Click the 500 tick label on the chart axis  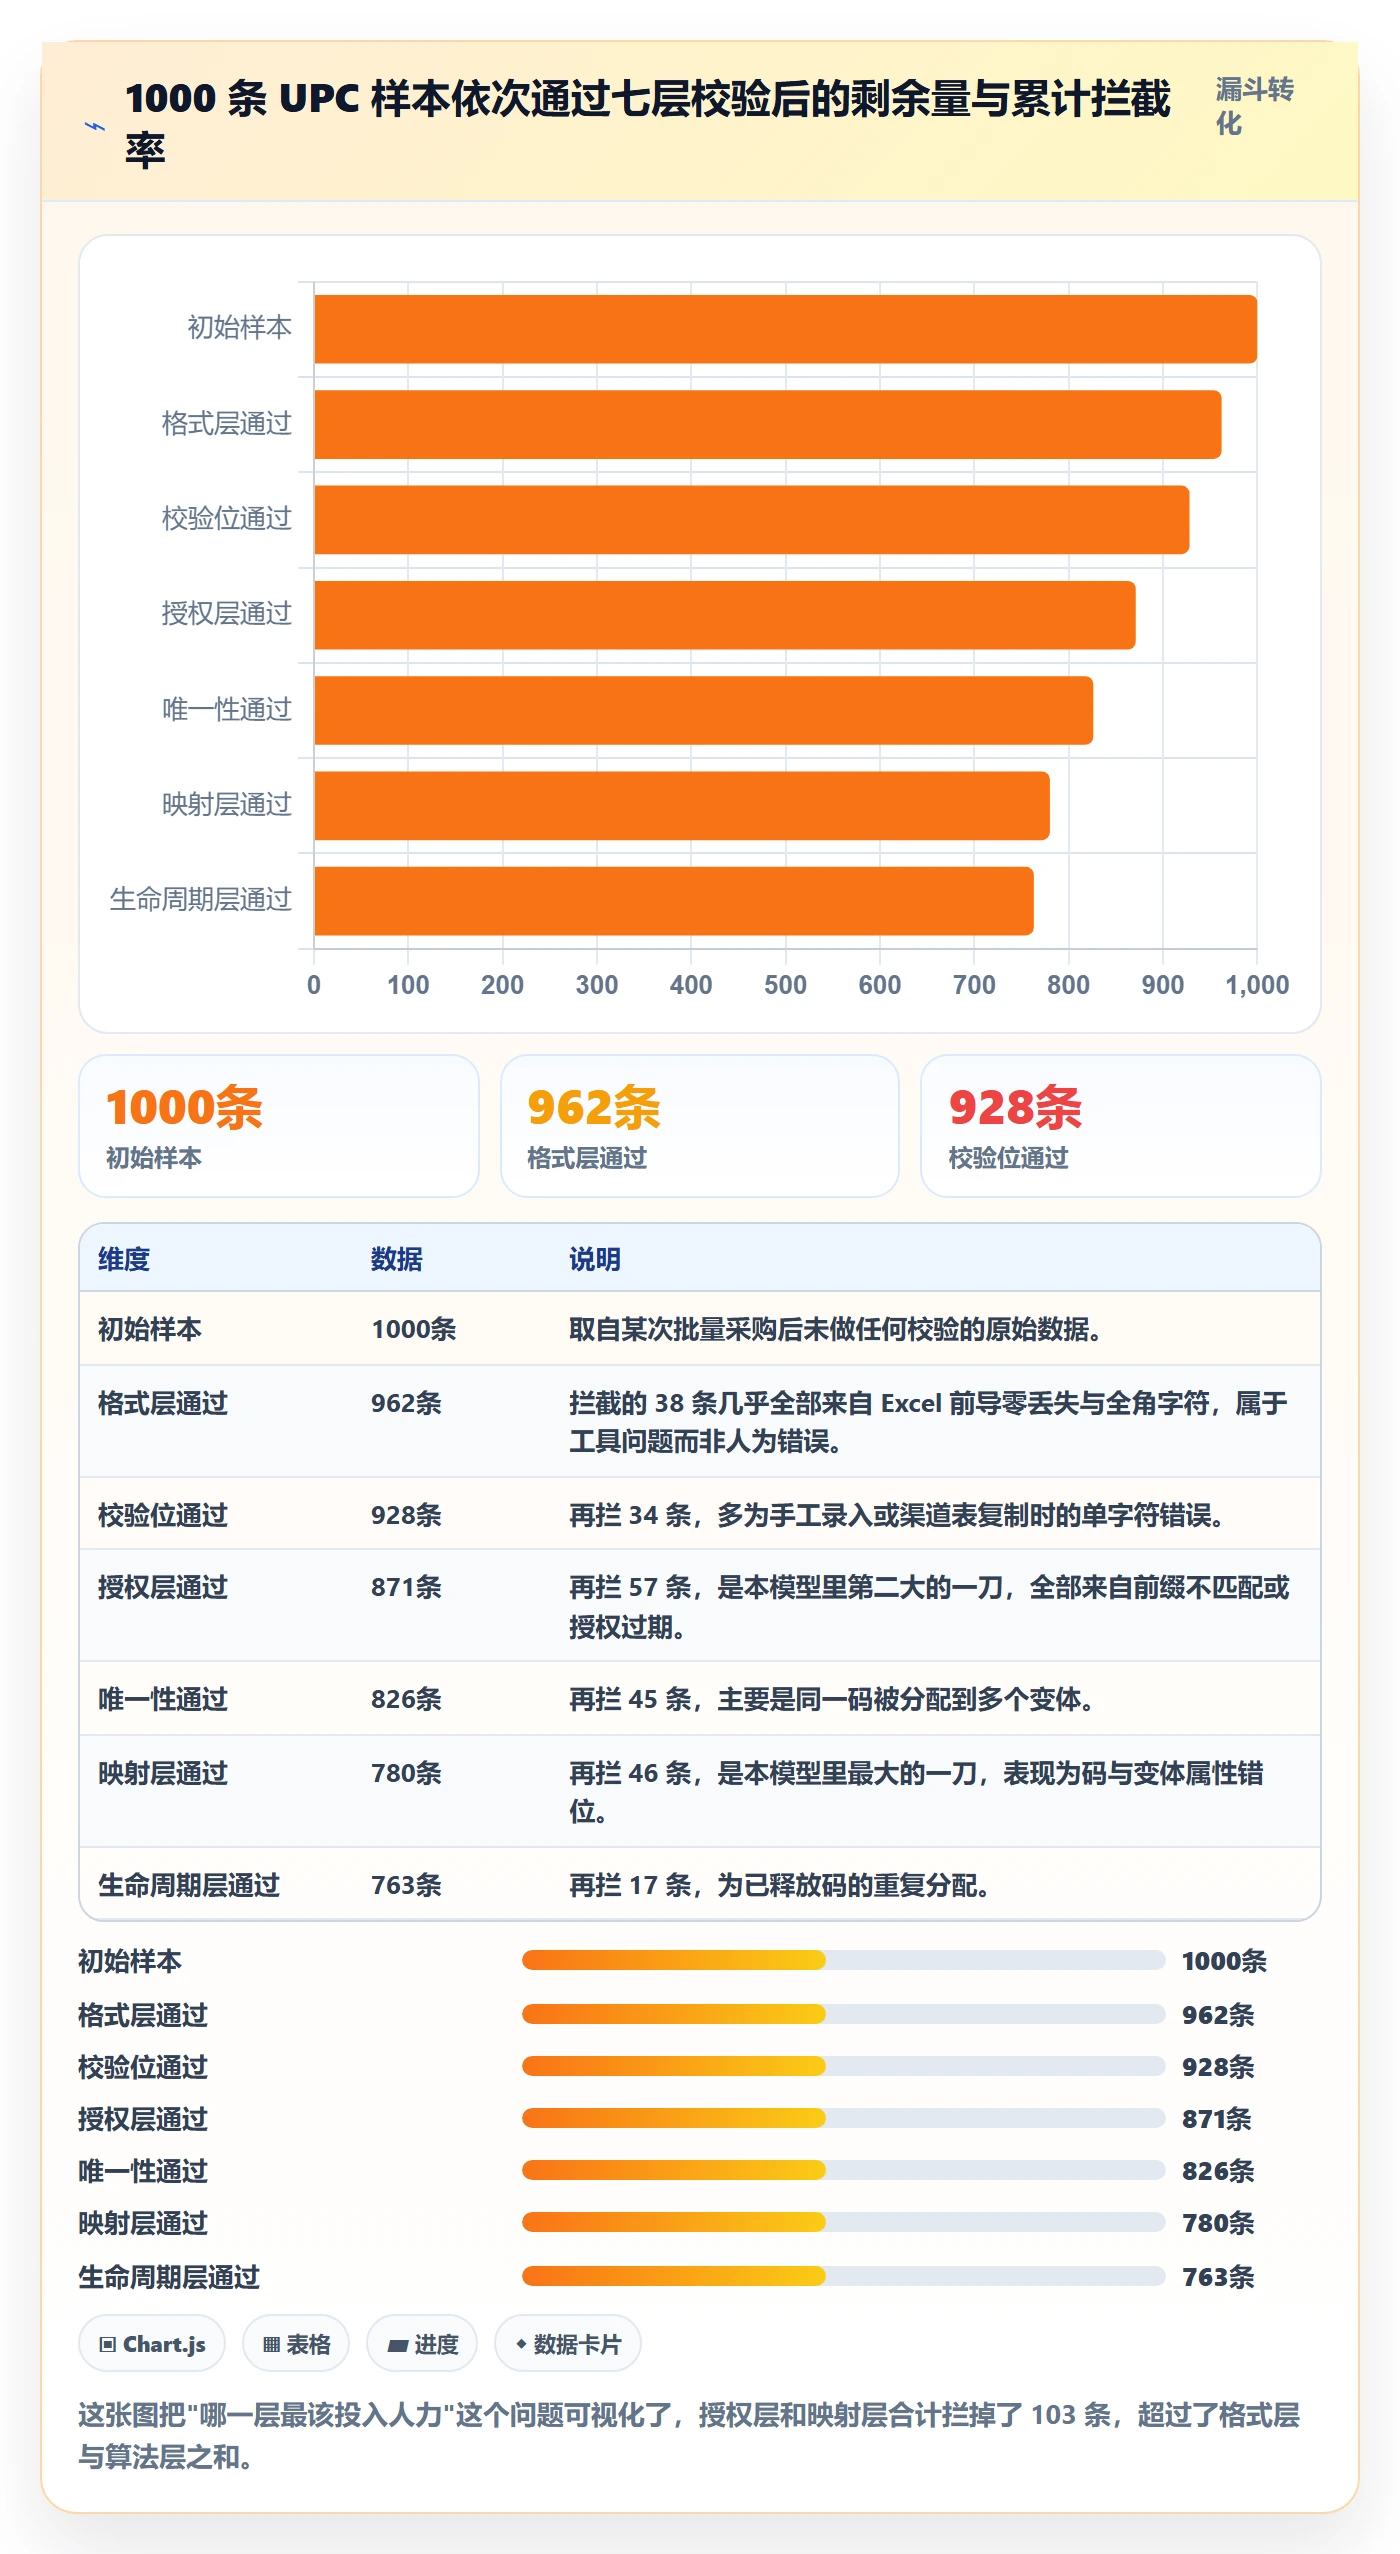785,985
